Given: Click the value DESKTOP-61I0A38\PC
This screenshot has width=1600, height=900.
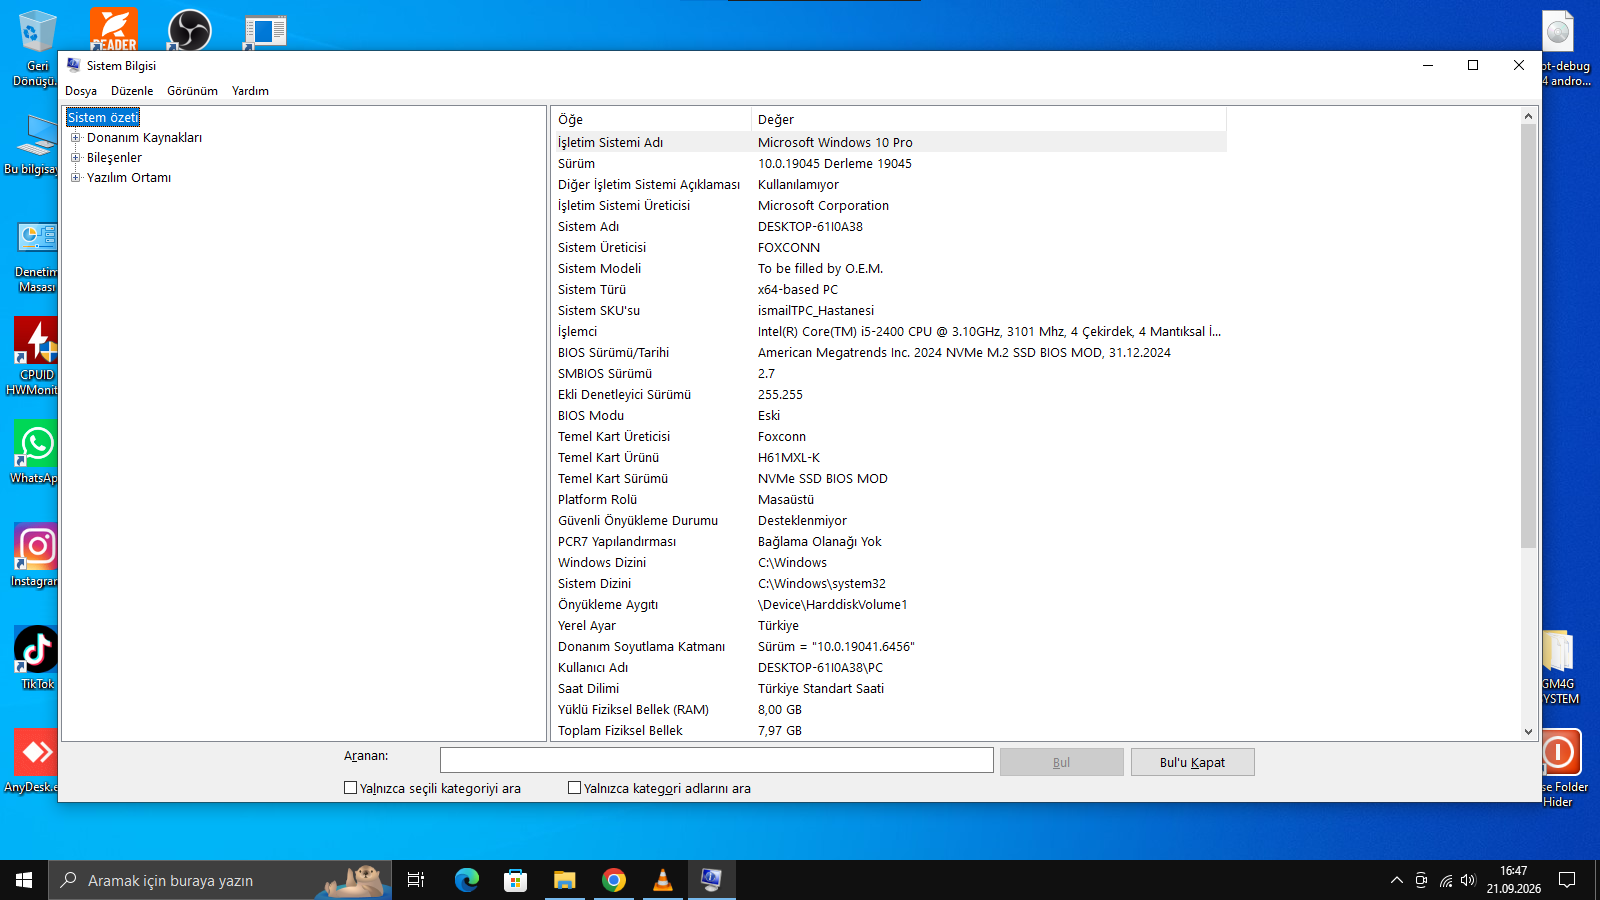Looking at the screenshot, I should coord(820,667).
